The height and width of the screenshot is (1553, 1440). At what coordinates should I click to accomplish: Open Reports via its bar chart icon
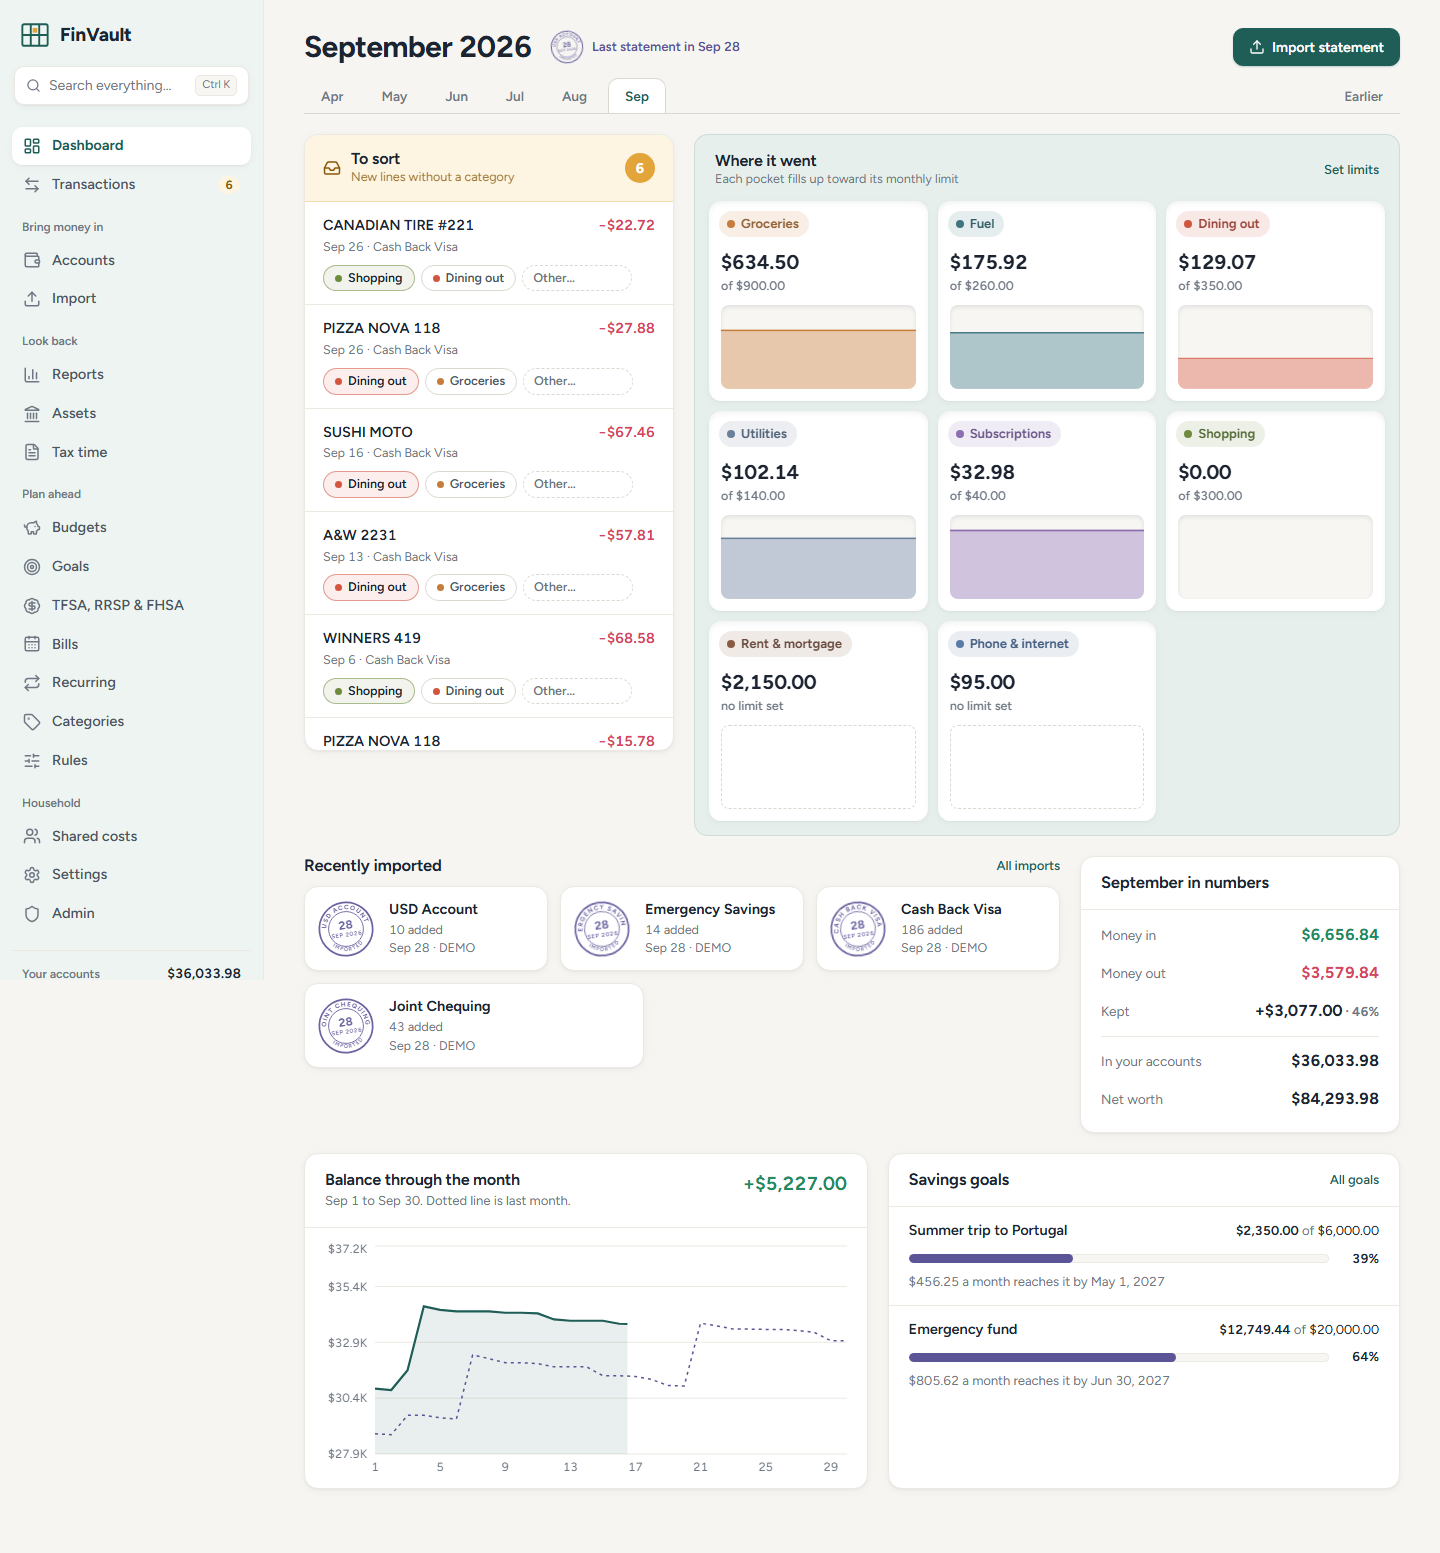coord(32,375)
